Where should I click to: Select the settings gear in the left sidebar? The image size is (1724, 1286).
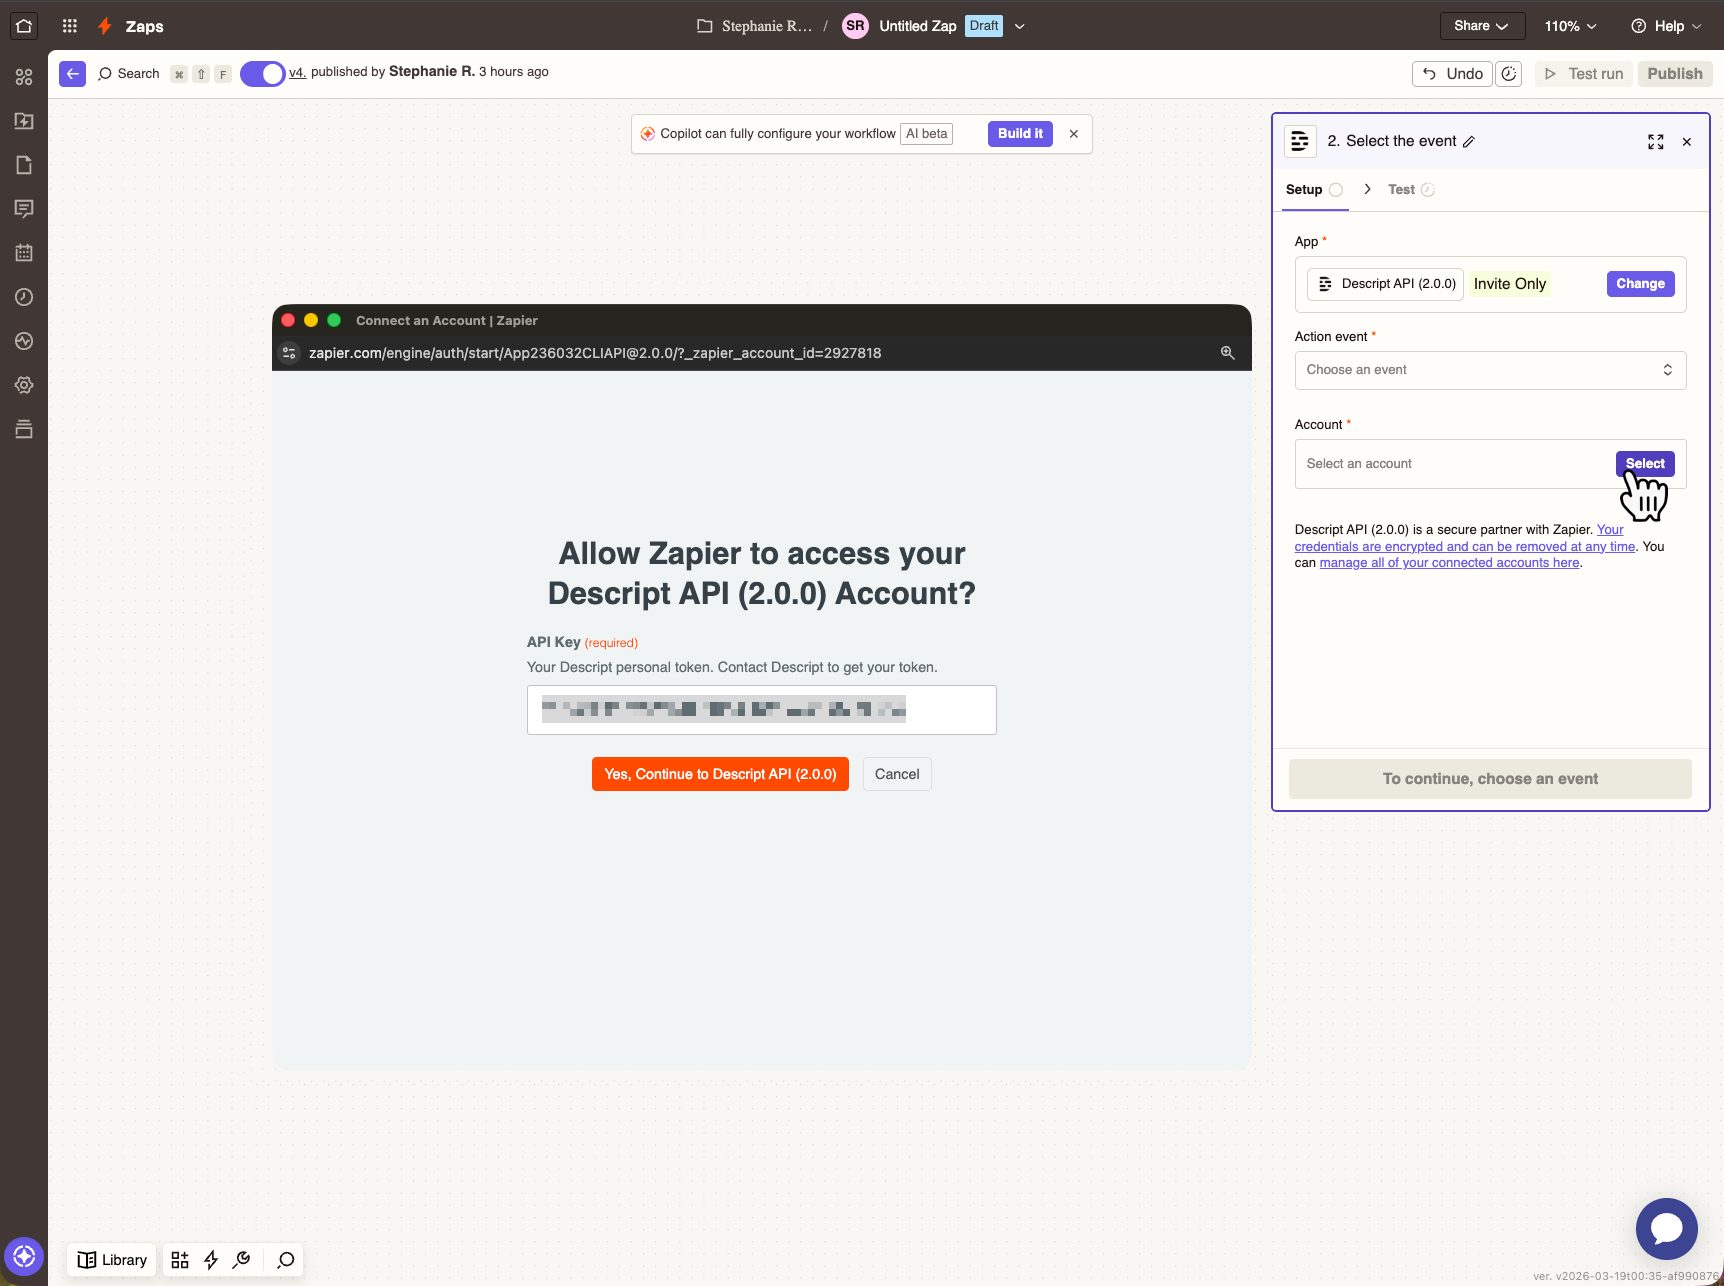point(24,385)
